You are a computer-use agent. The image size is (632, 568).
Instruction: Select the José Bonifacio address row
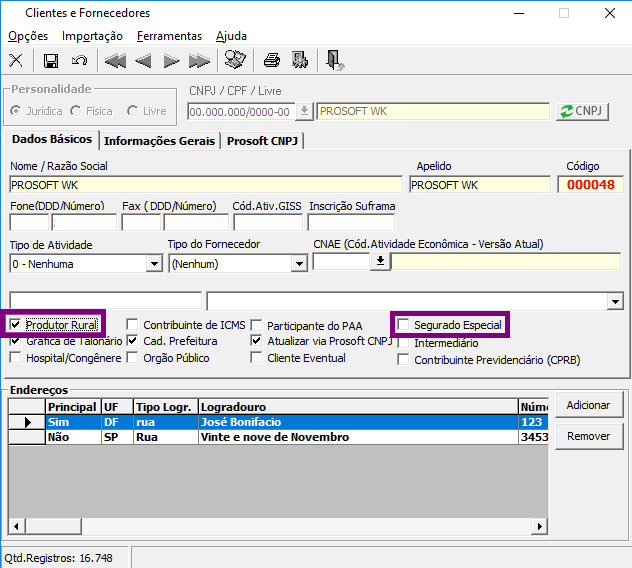point(278,422)
